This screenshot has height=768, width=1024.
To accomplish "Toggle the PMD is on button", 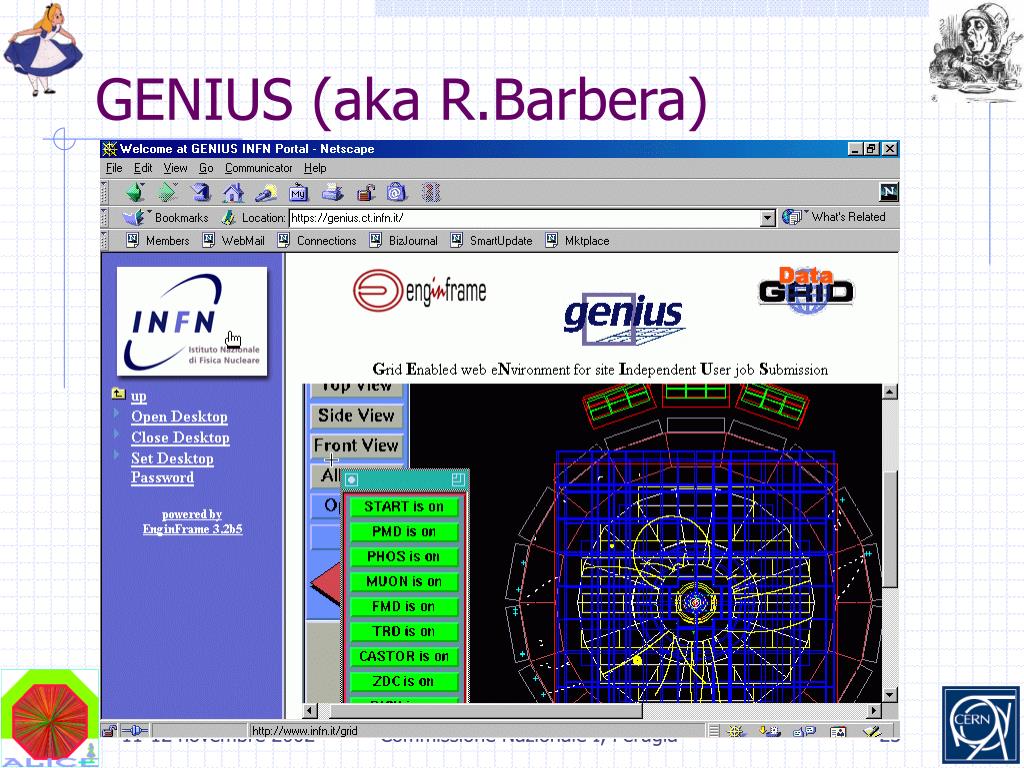I will [404, 532].
